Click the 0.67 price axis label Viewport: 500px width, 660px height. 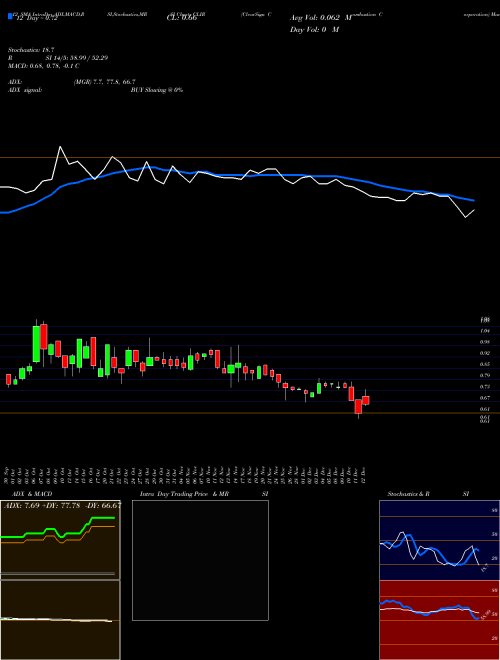click(x=484, y=398)
